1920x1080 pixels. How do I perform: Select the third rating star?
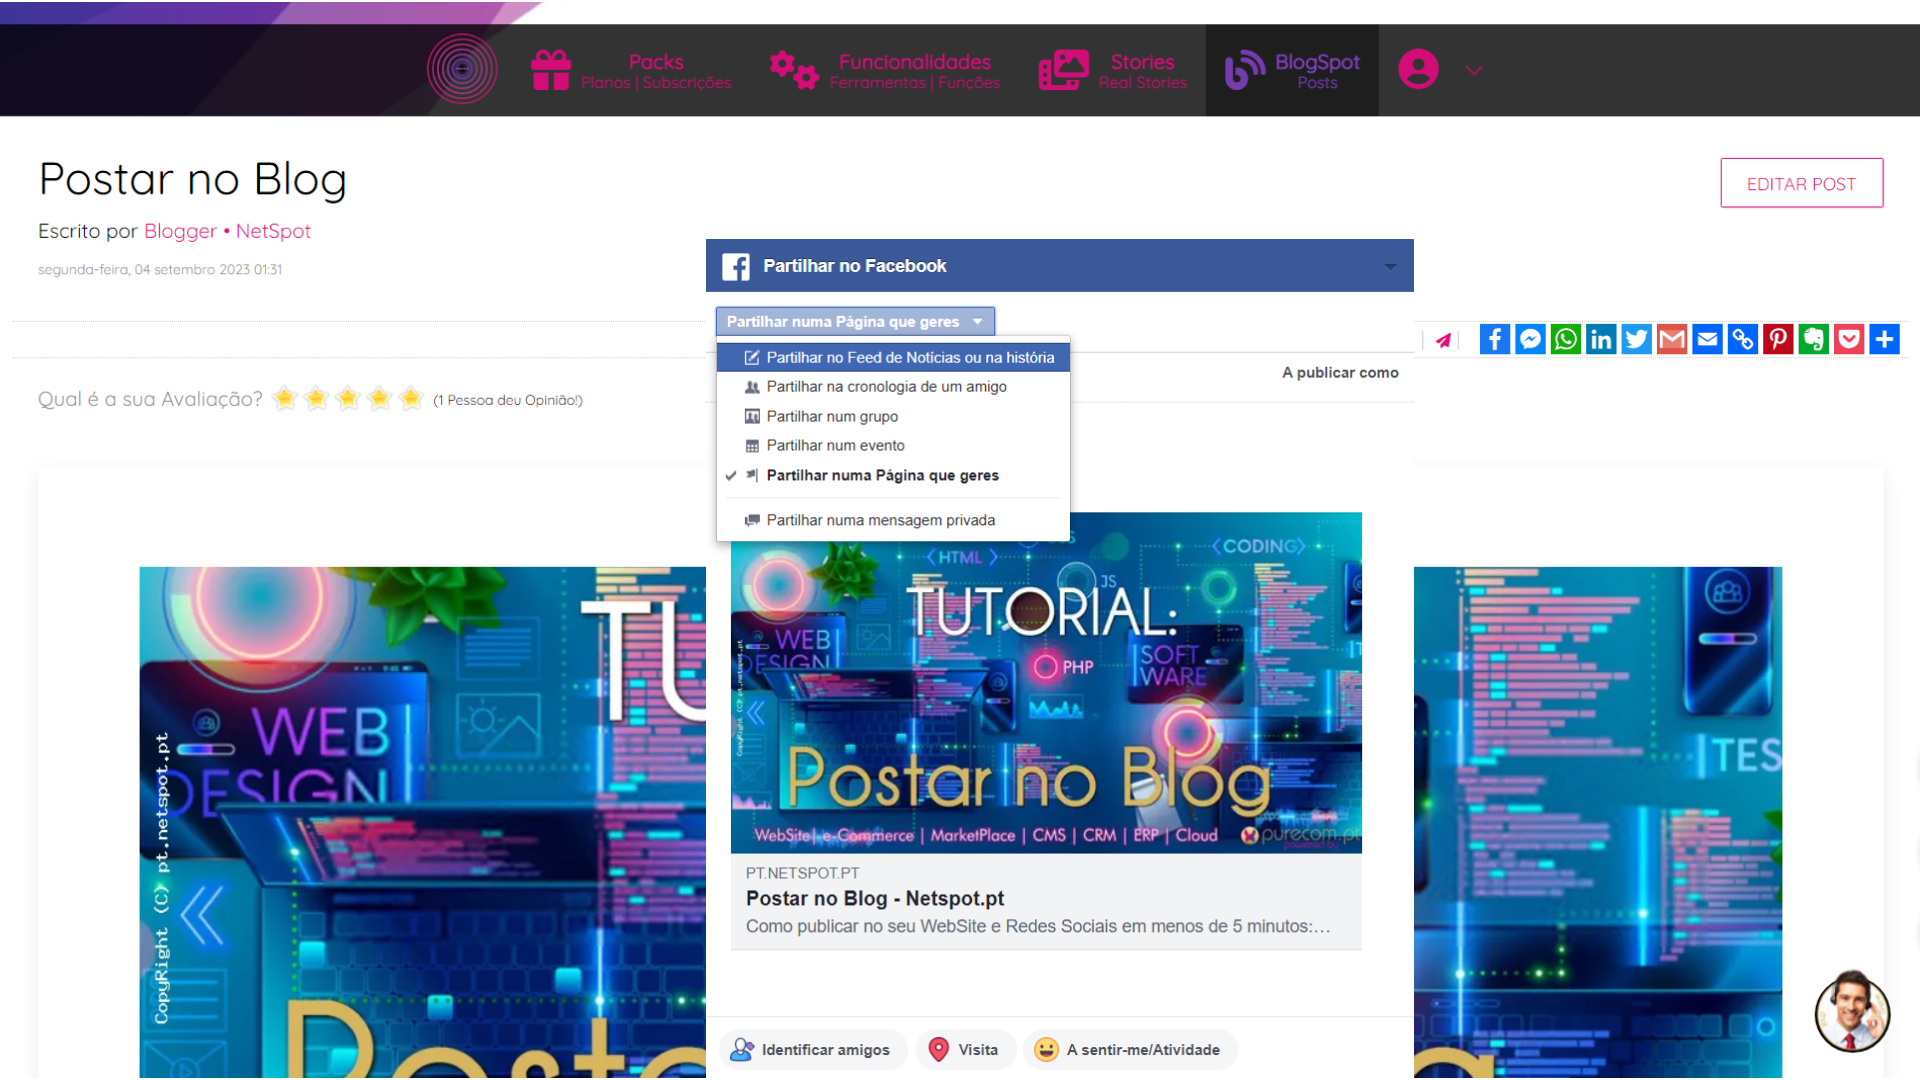(348, 399)
